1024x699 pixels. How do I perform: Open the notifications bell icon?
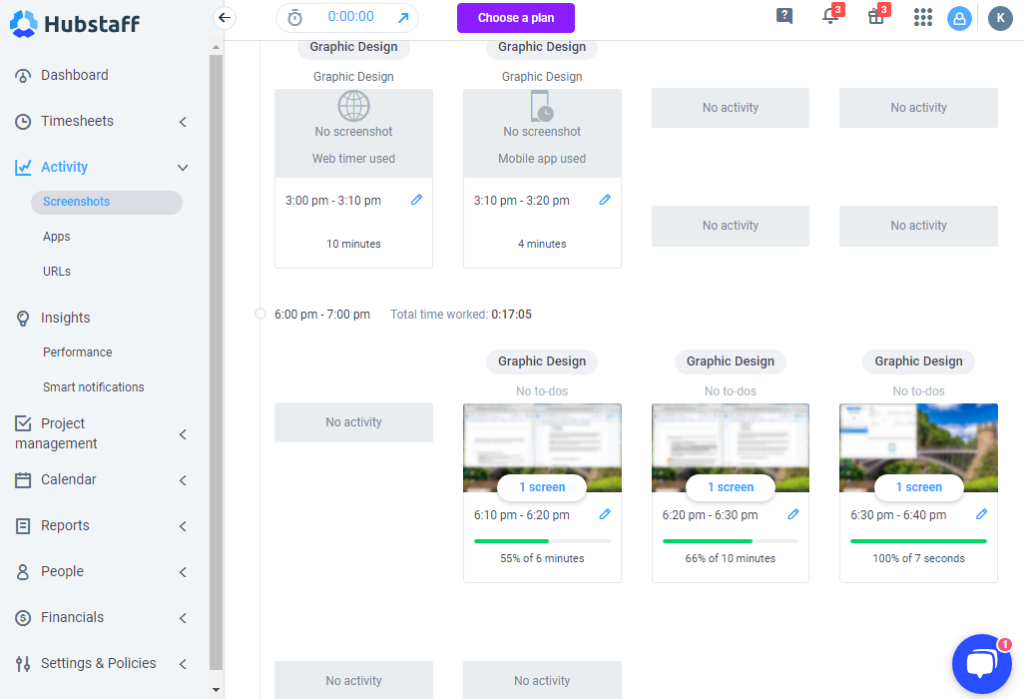(x=830, y=17)
